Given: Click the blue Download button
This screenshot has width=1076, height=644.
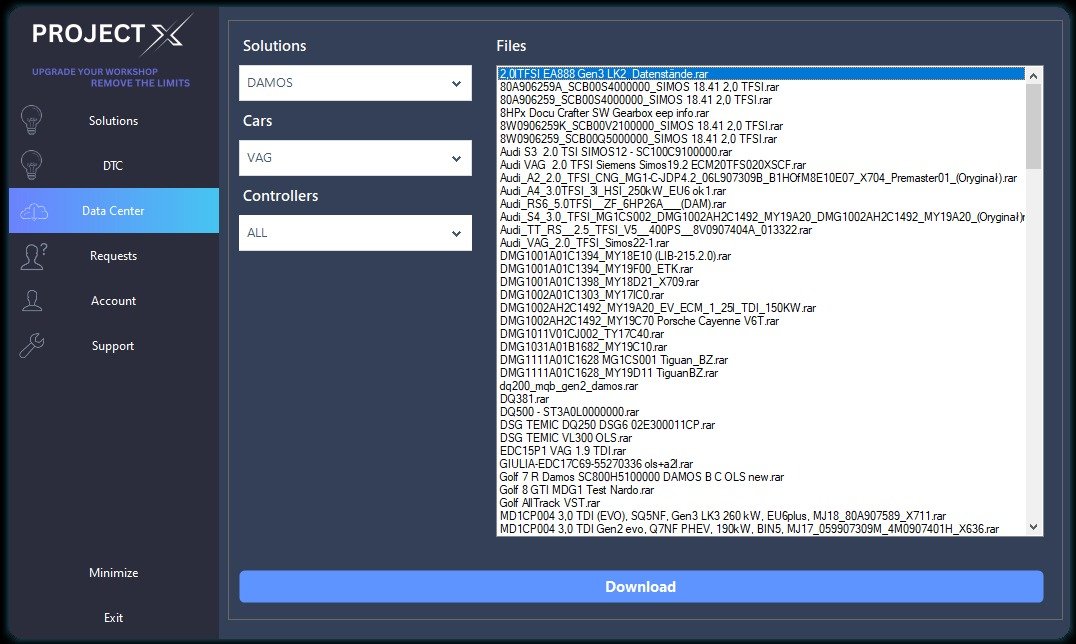Looking at the screenshot, I should 641,586.
